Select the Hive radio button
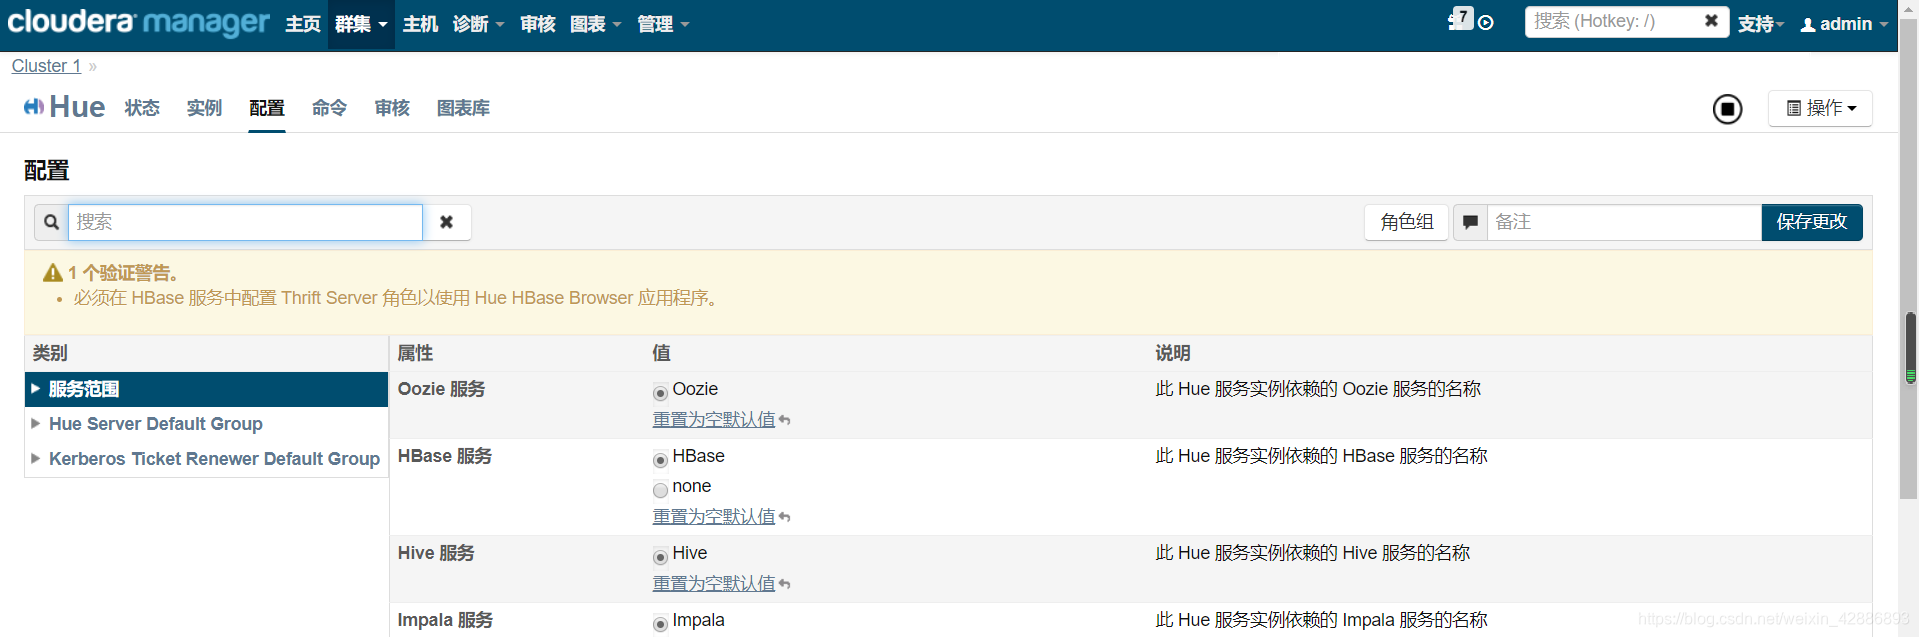Image resolution: width=1919 pixels, height=637 pixels. pyautogui.click(x=660, y=557)
